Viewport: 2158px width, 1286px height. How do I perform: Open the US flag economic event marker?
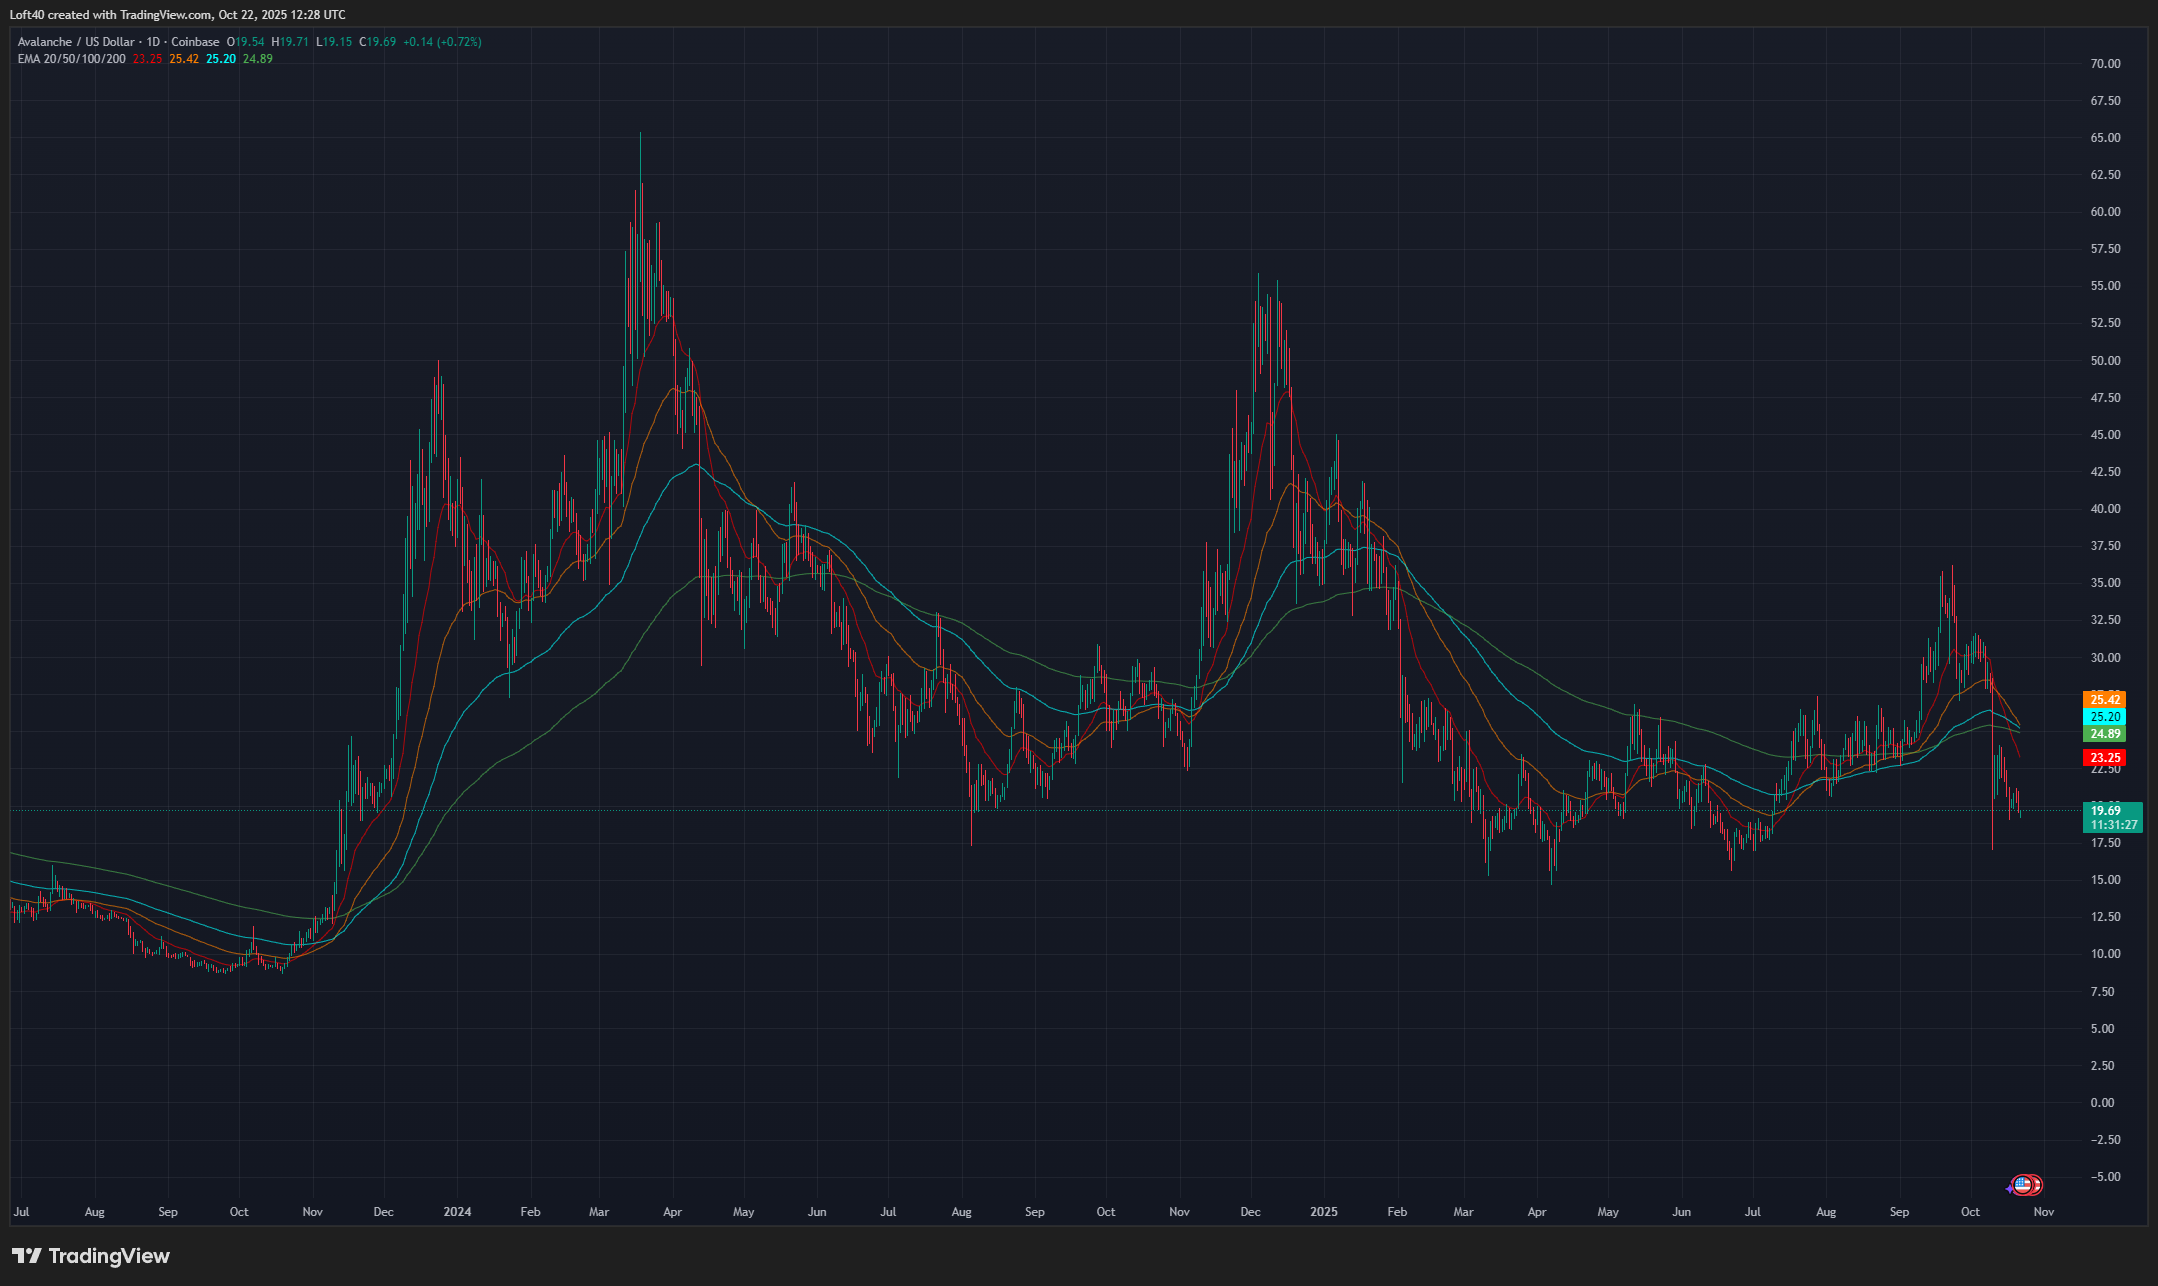[x=2023, y=1185]
